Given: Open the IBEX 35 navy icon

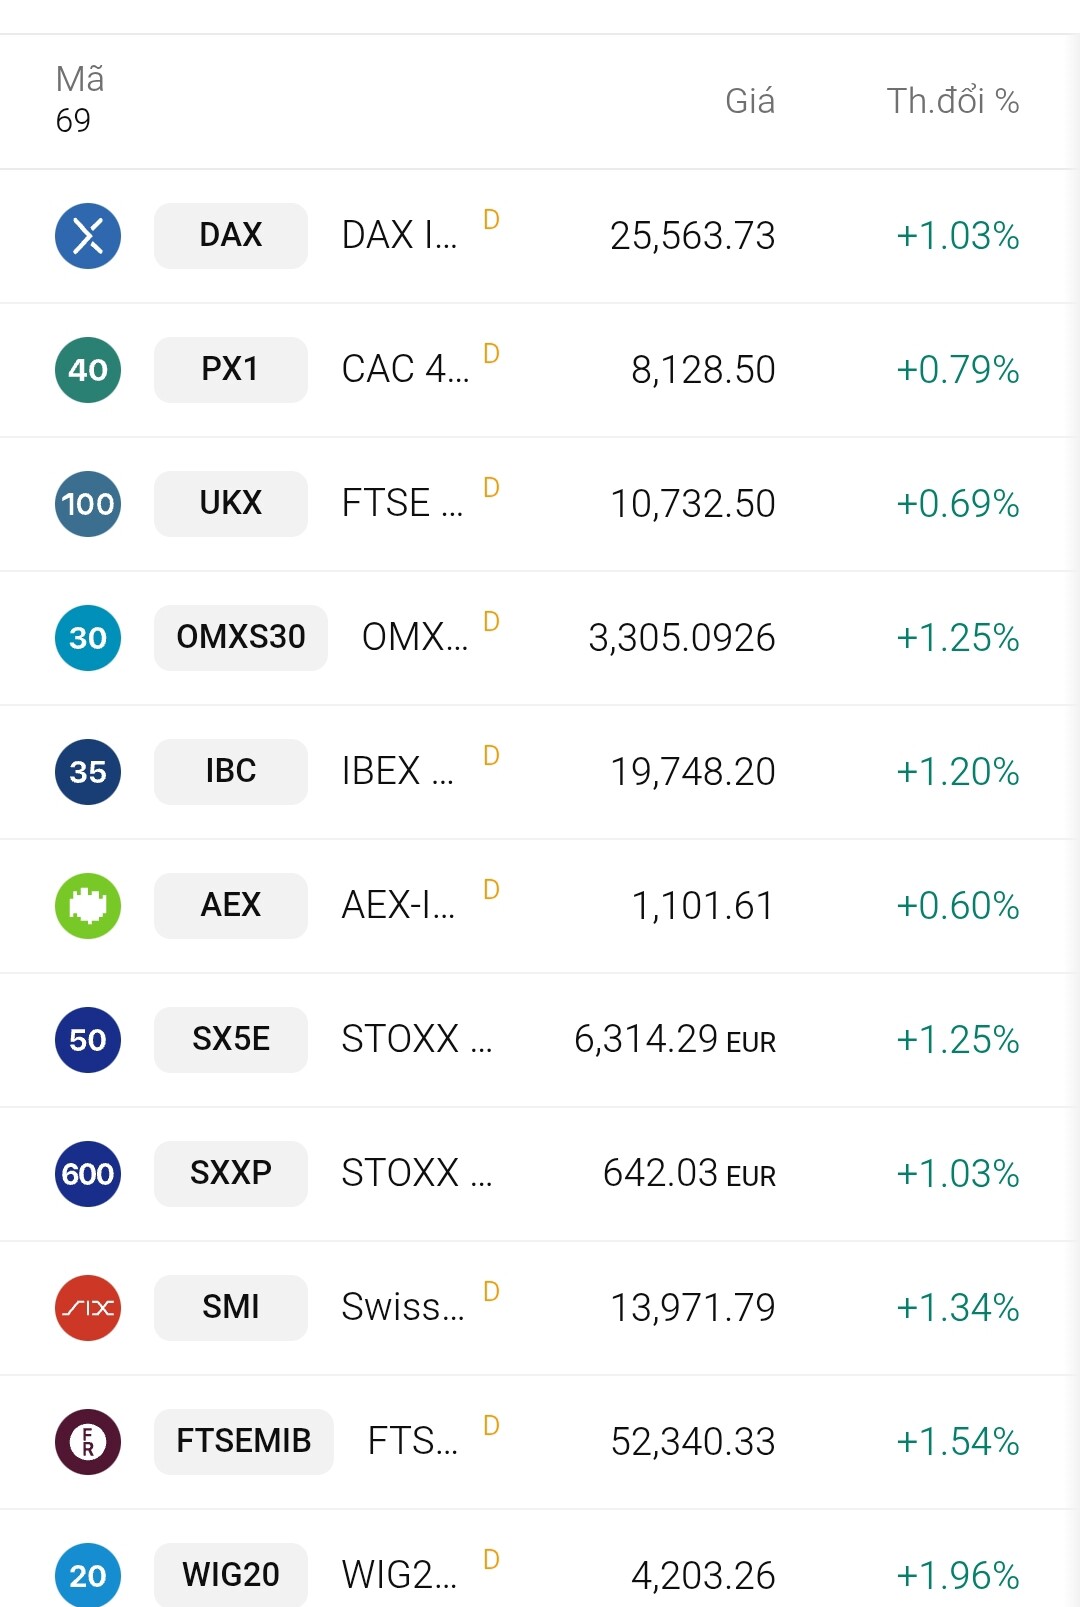Looking at the screenshot, I should tap(88, 772).
